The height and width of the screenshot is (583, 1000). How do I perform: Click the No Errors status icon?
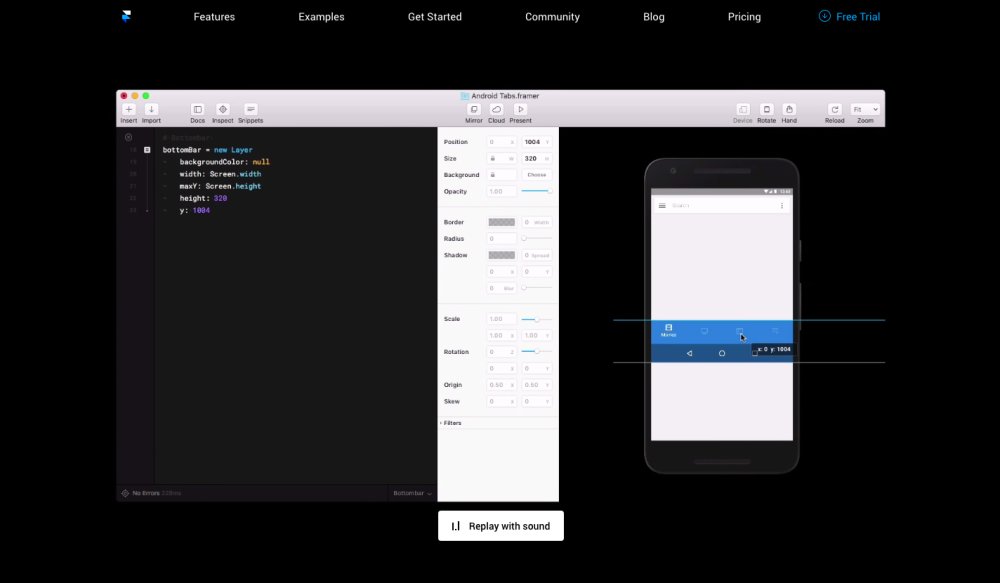pos(125,493)
